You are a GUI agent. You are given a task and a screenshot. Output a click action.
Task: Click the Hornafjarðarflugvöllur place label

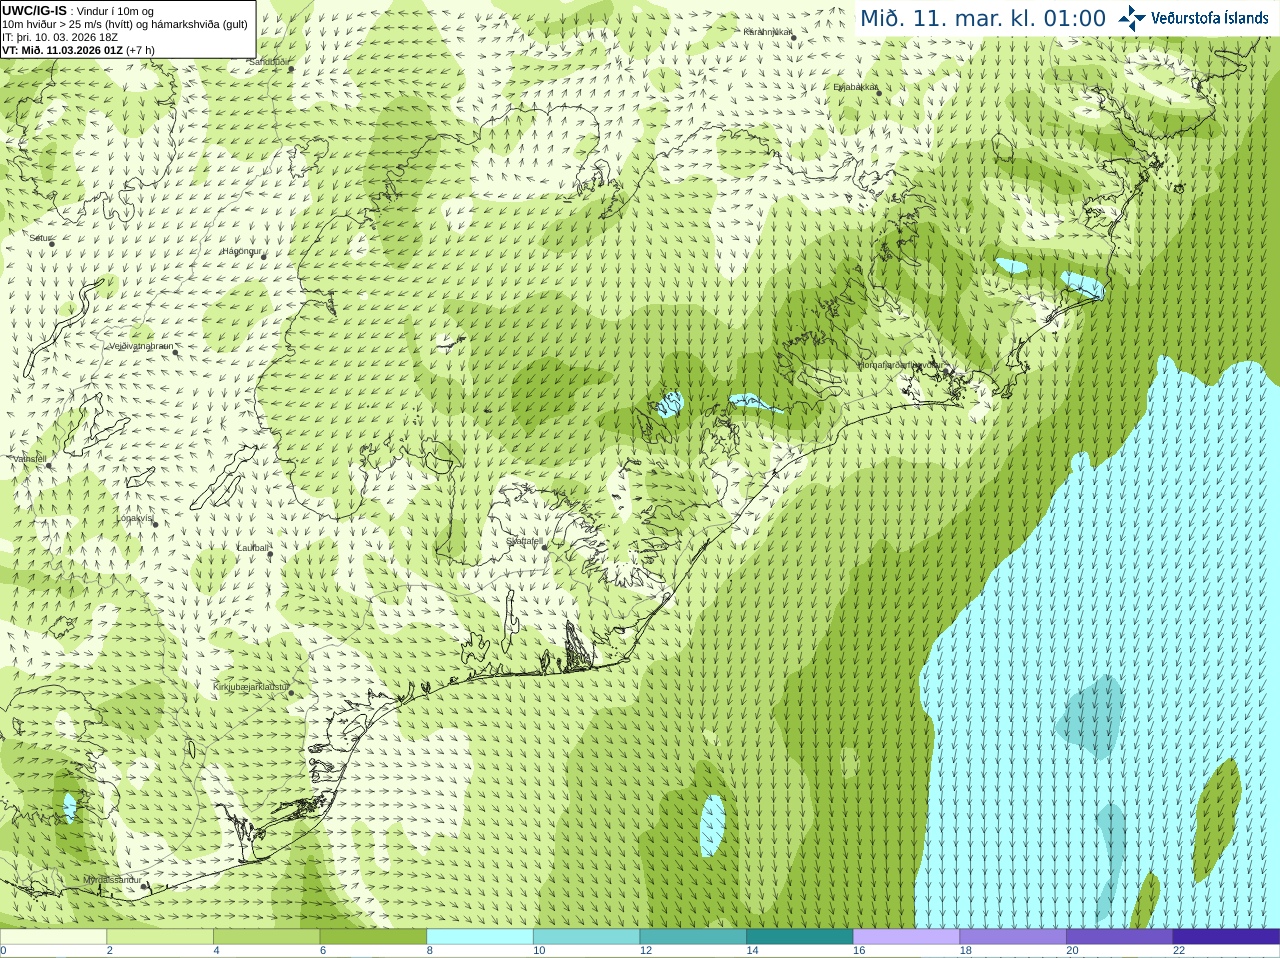[899, 365]
